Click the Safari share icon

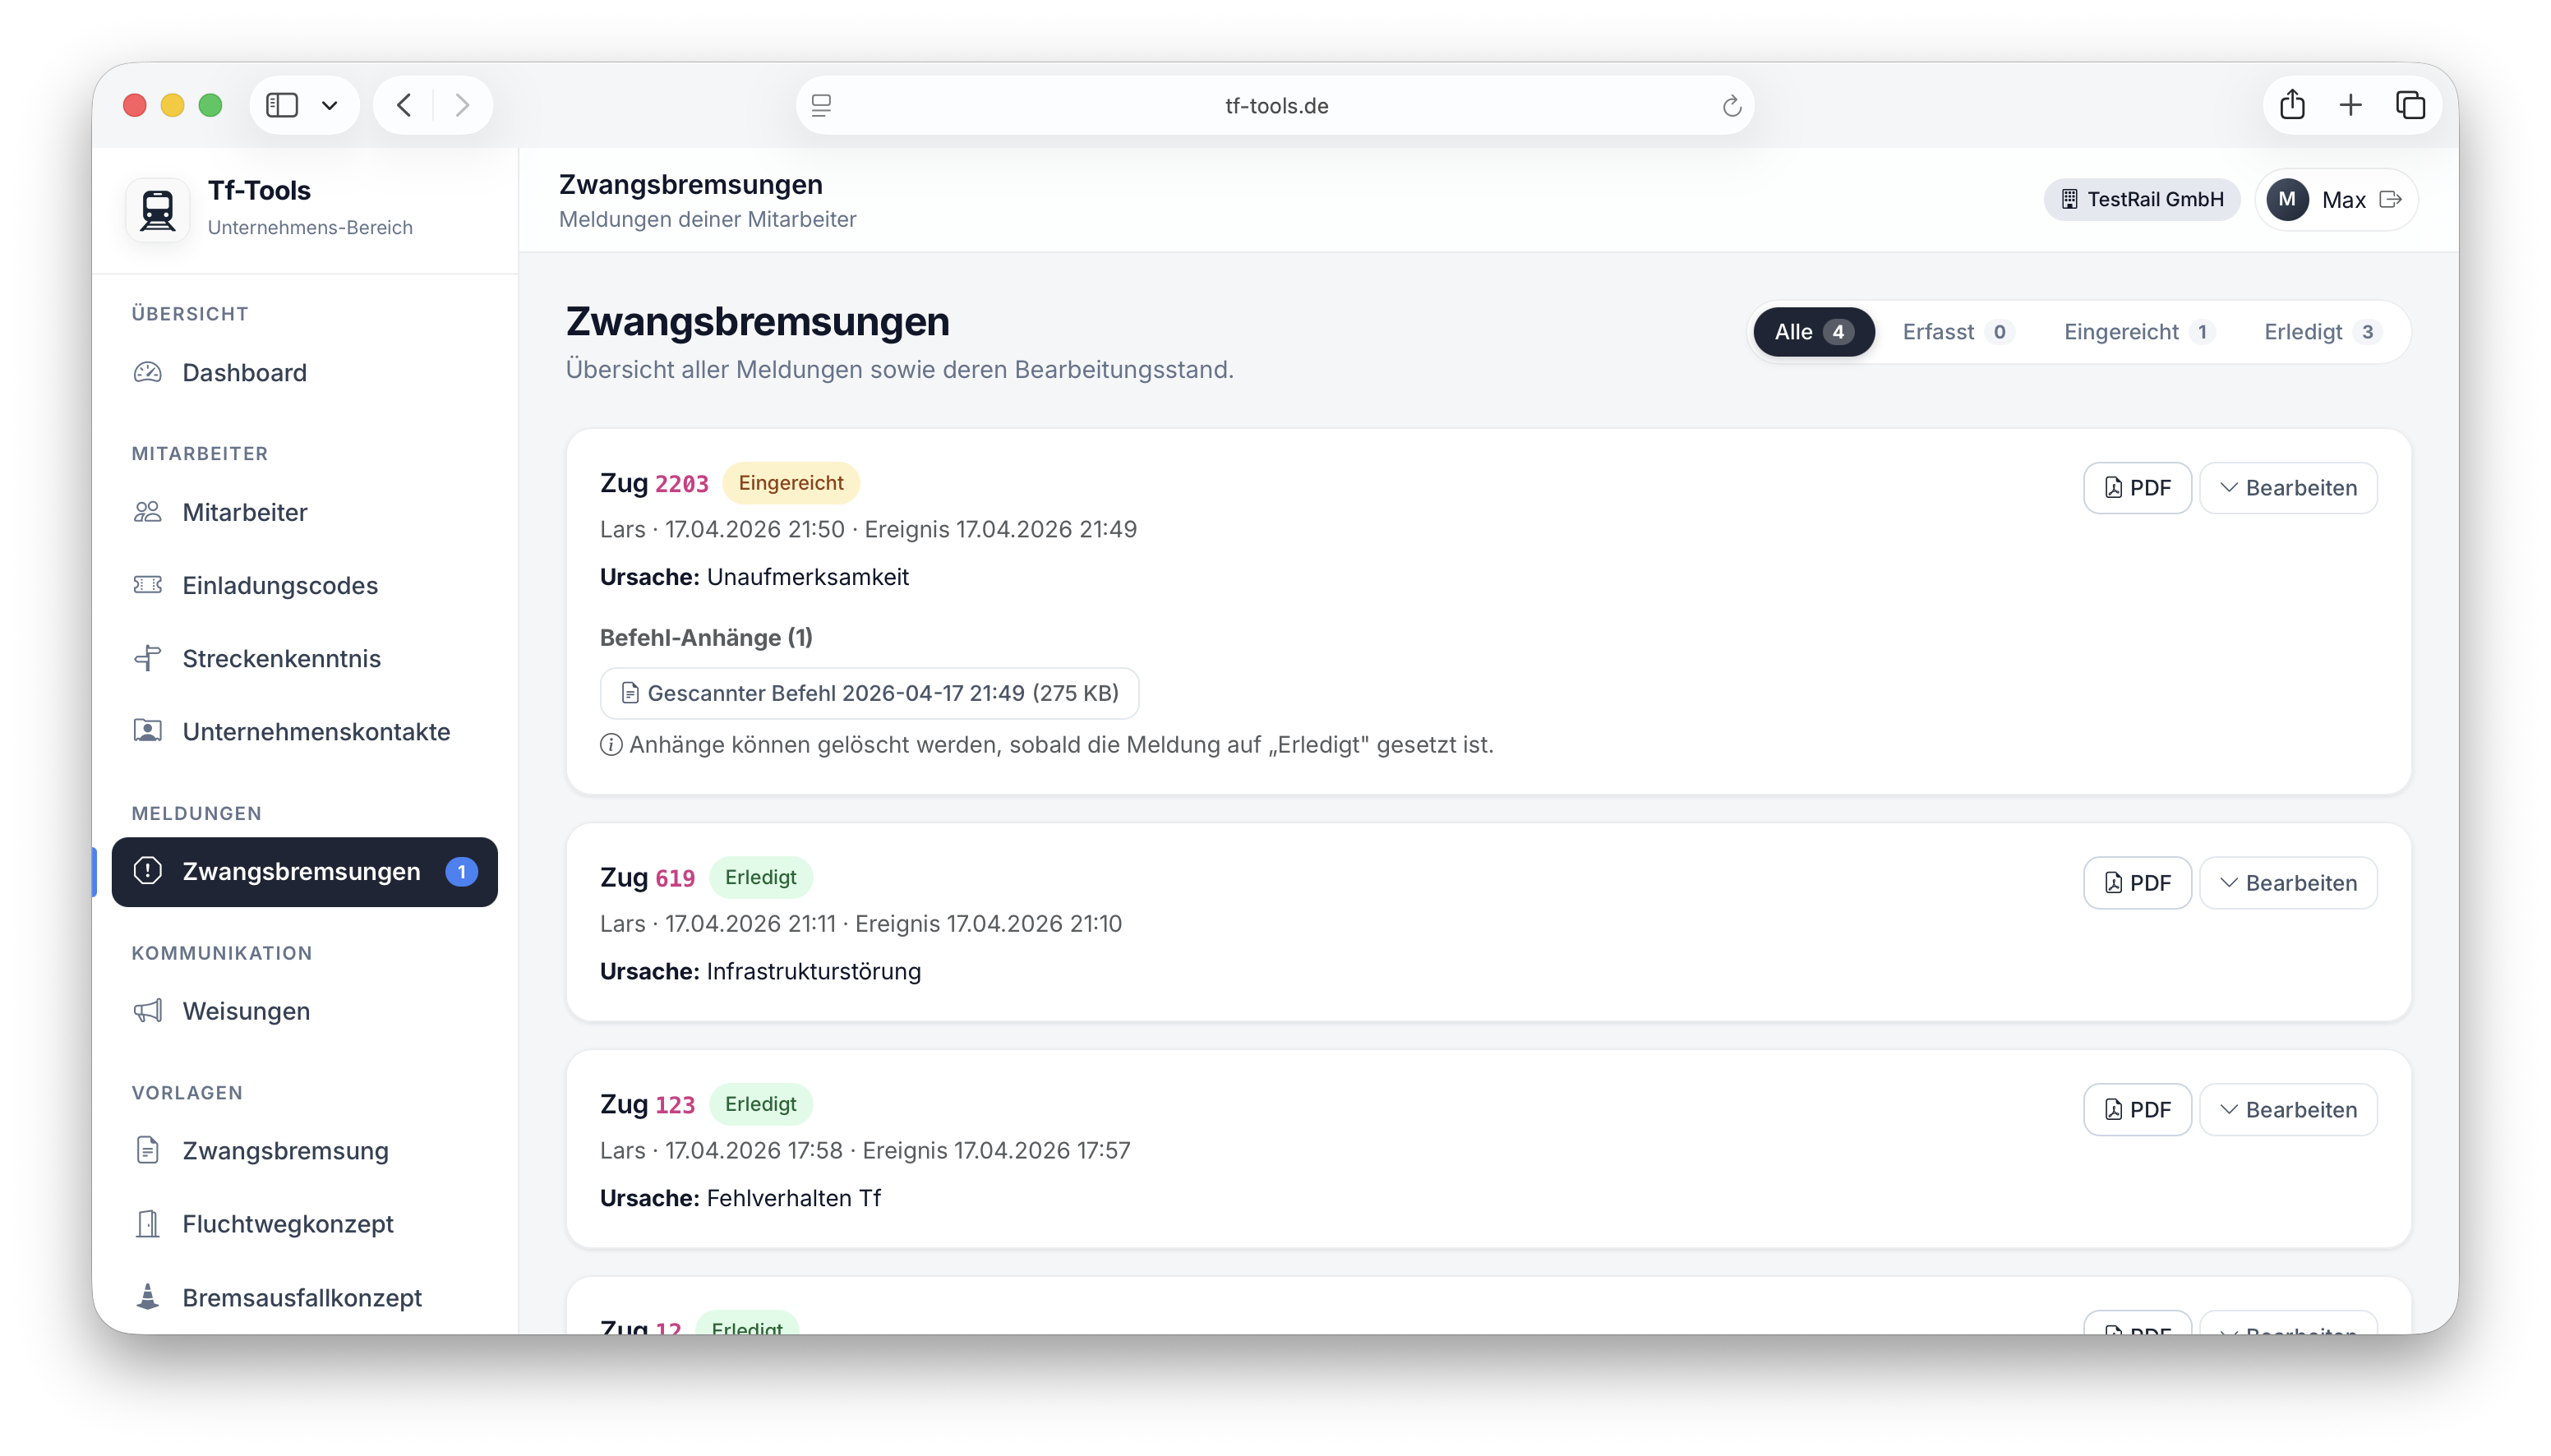(2292, 105)
